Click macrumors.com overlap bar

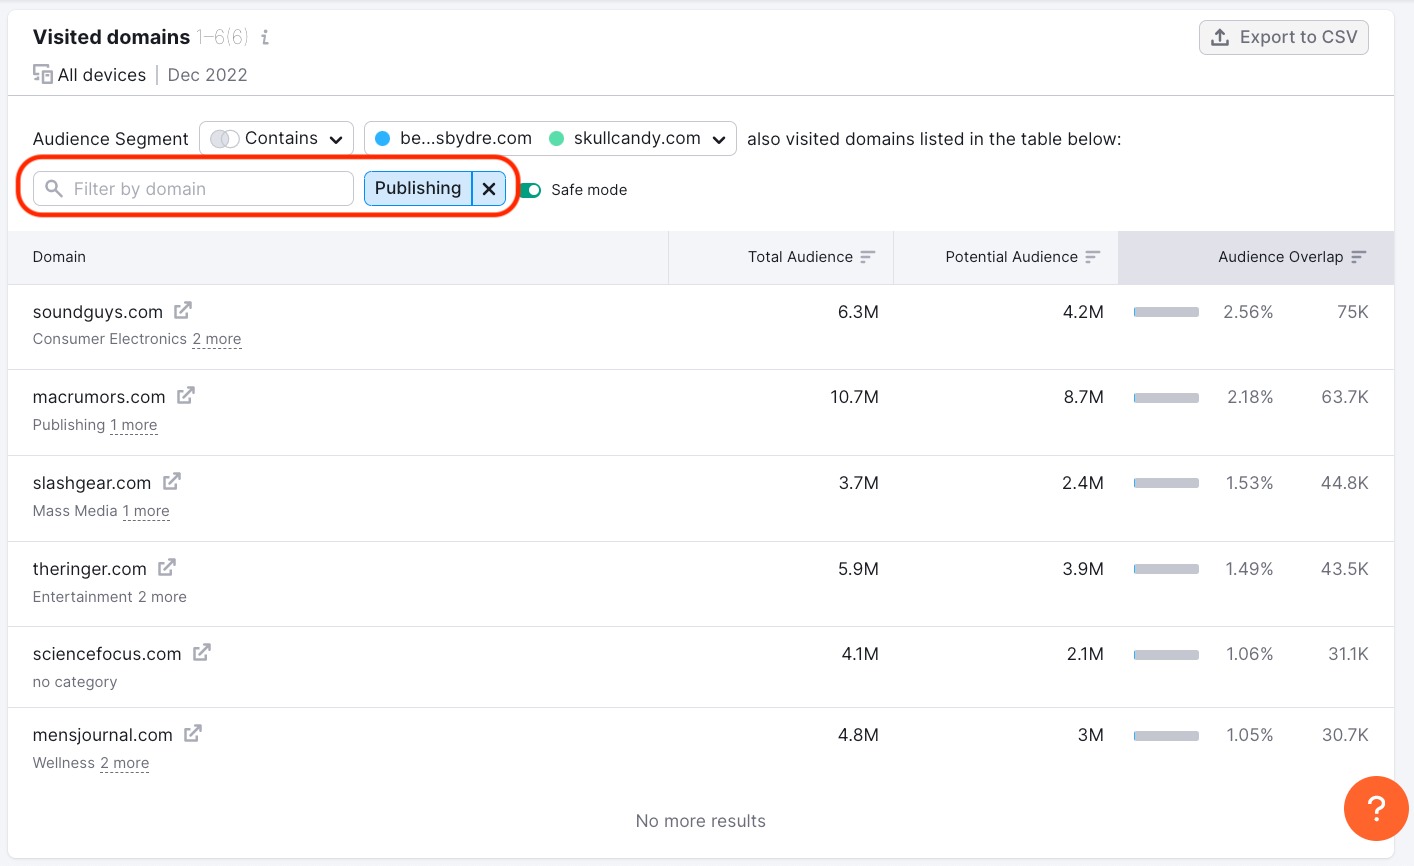pyautogui.click(x=1166, y=397)
